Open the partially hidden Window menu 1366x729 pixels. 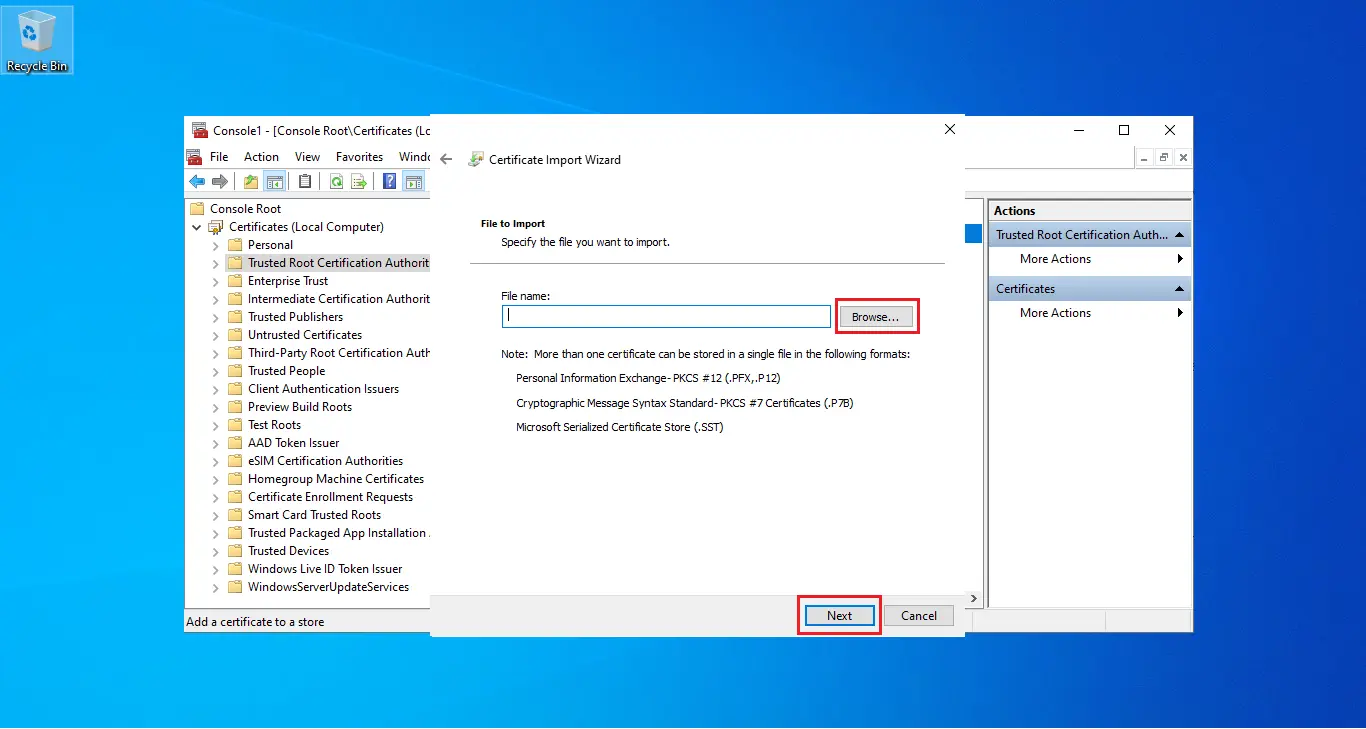coord(413,157)
